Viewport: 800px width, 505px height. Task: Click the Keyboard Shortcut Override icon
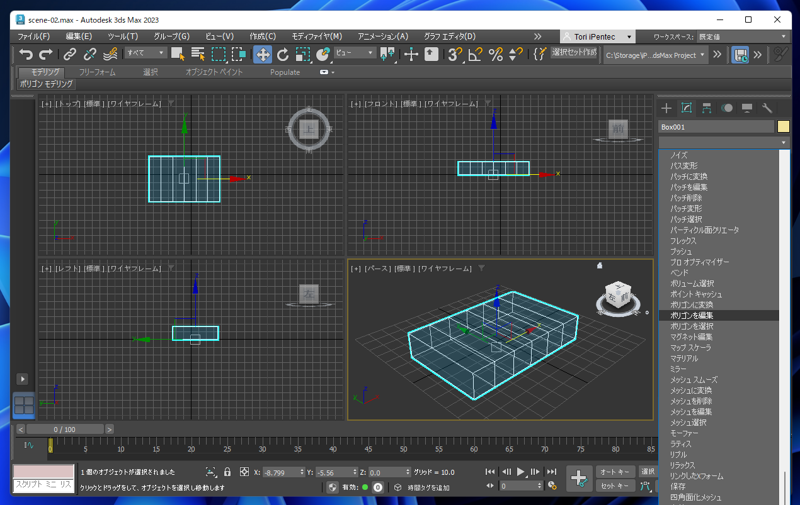432,54
